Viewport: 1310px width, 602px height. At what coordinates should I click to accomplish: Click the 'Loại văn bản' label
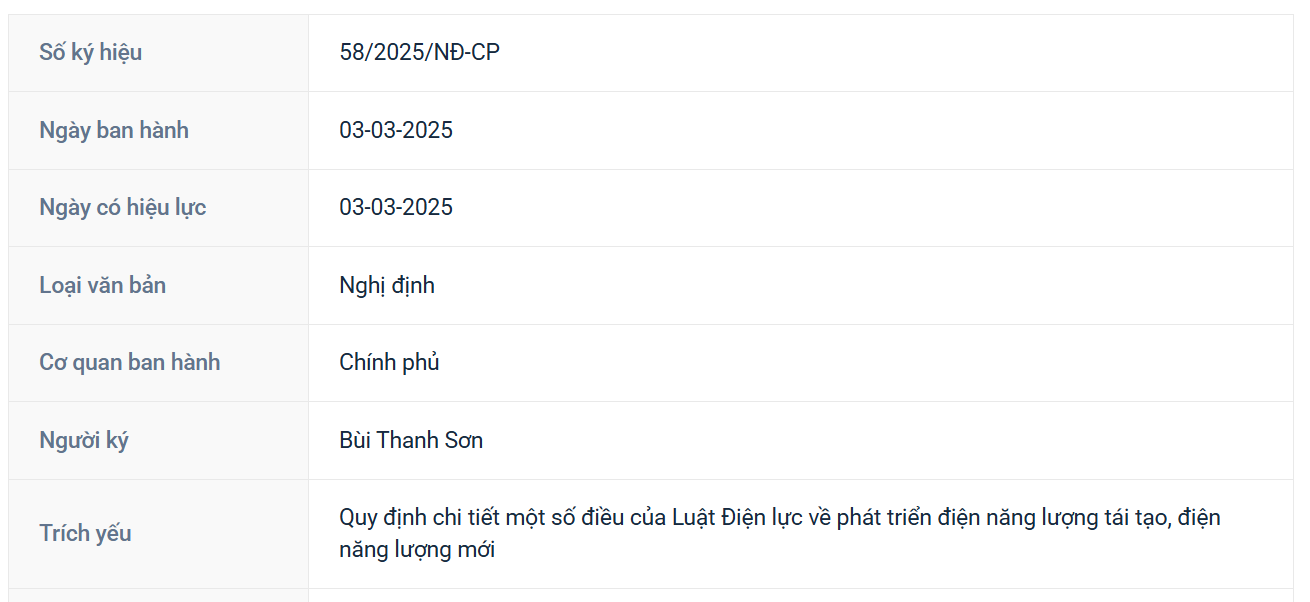tap(103, 285)
